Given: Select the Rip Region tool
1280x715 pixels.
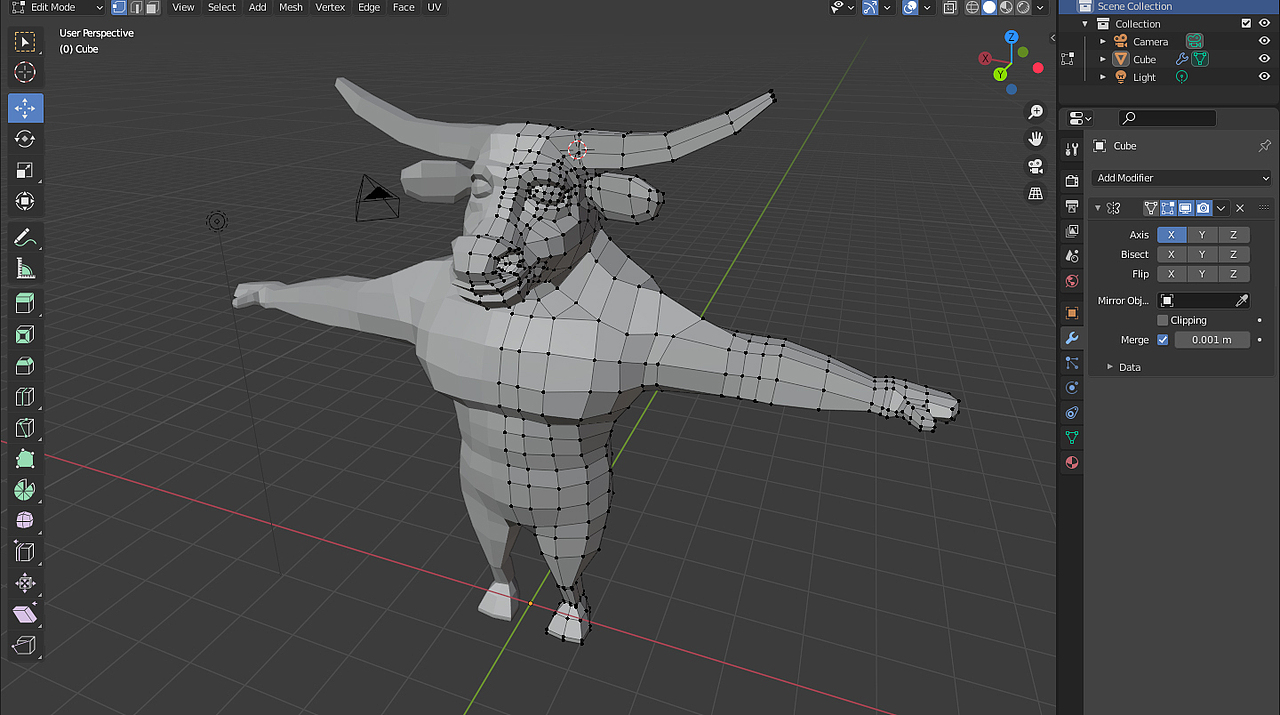Looking at the screenshot, I should coord(25,645).
